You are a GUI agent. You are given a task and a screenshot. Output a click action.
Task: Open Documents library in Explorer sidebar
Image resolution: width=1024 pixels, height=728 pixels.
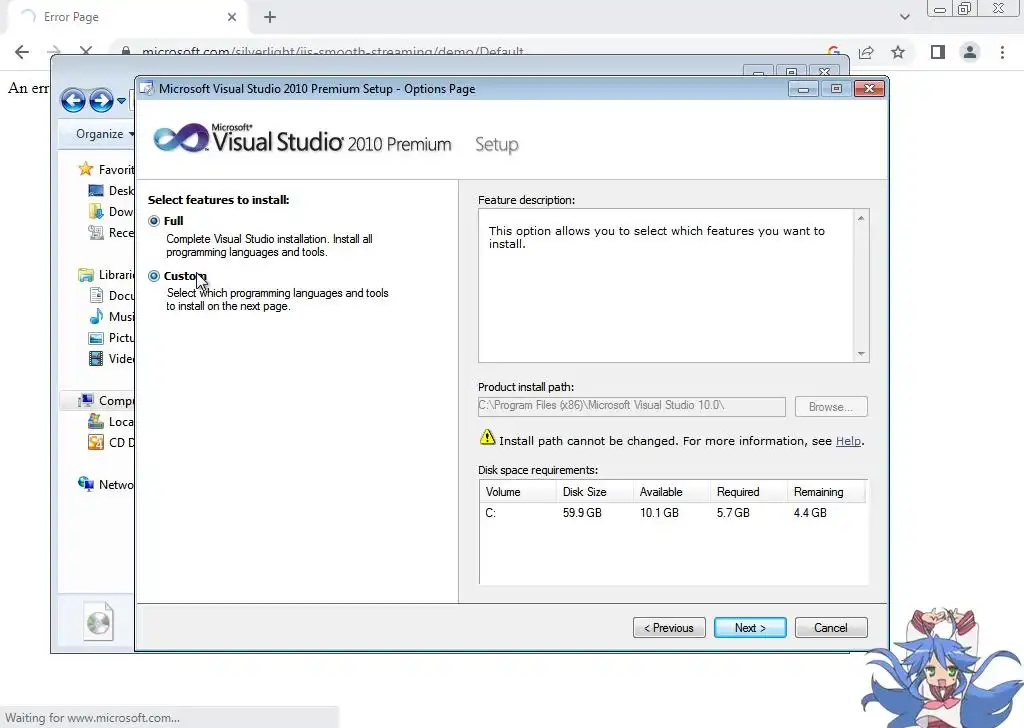[x=111, y=296]
